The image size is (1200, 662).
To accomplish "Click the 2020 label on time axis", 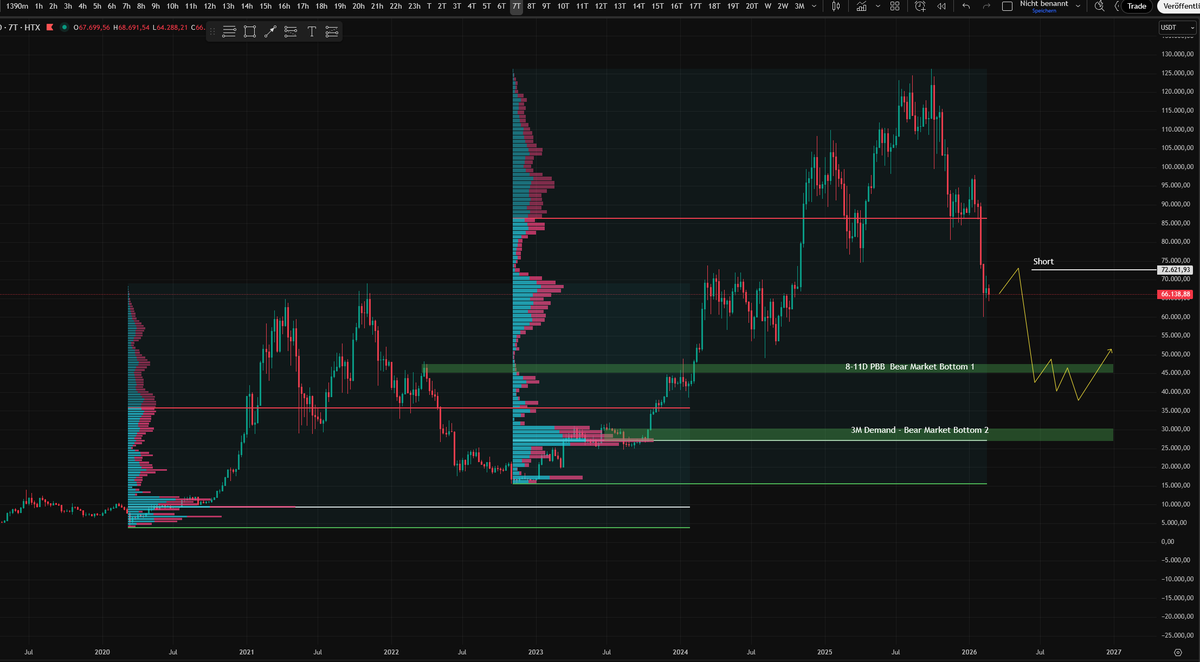I will point(102,652).
